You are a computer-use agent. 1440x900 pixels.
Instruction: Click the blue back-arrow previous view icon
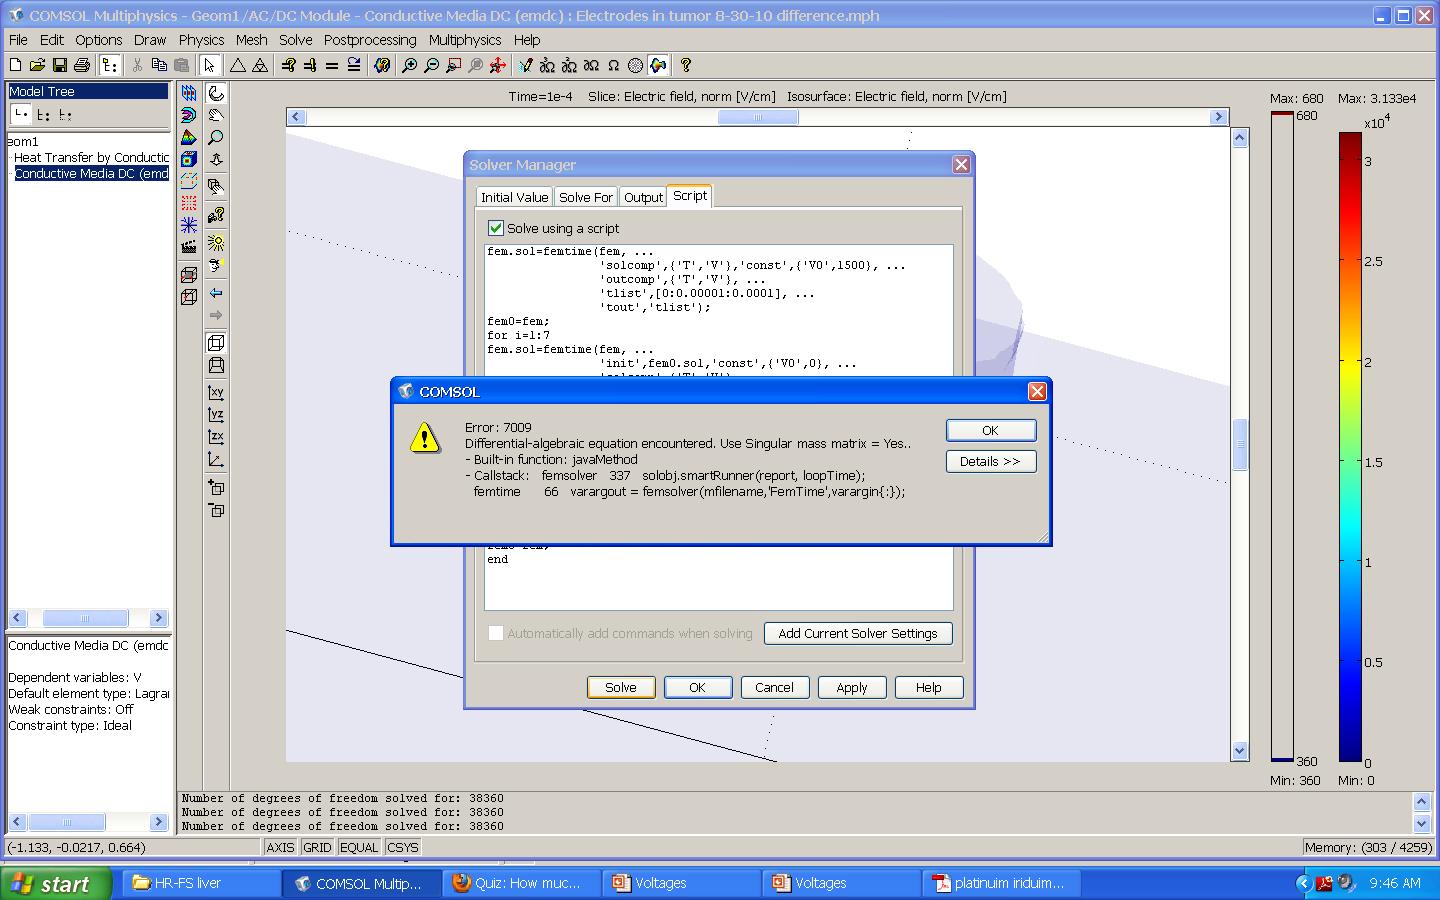(216, 293)
